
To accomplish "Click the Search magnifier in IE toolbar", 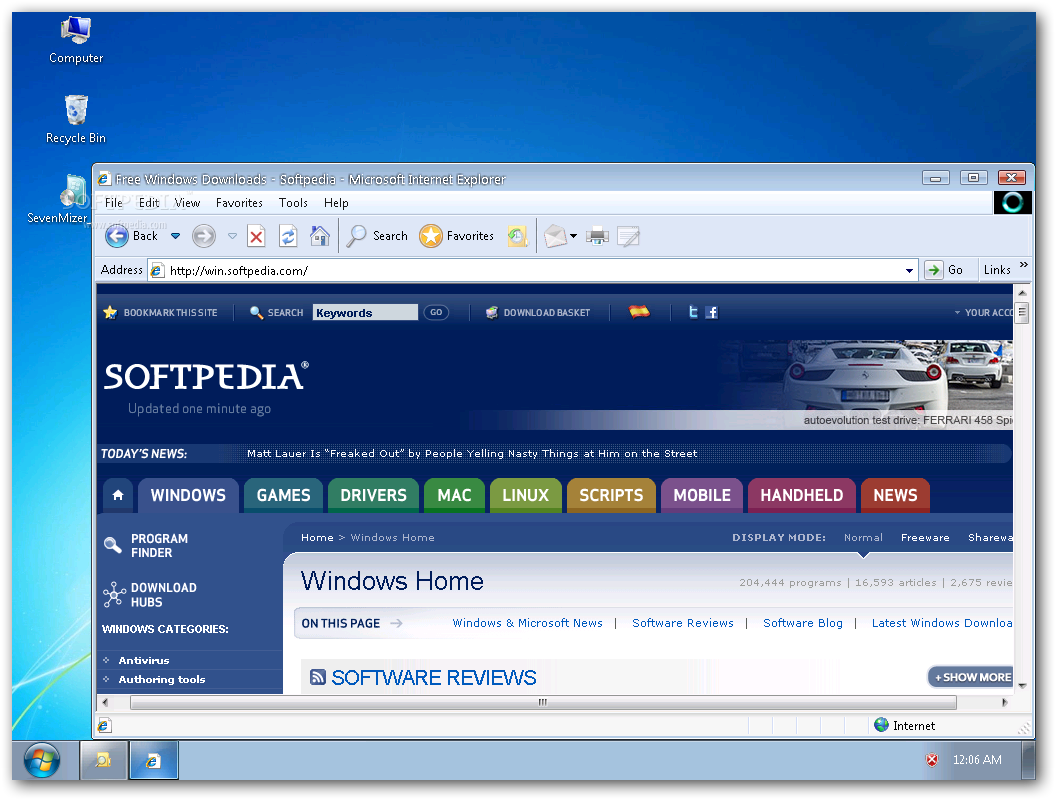I will pyautogui.click(x=356, y=236).
